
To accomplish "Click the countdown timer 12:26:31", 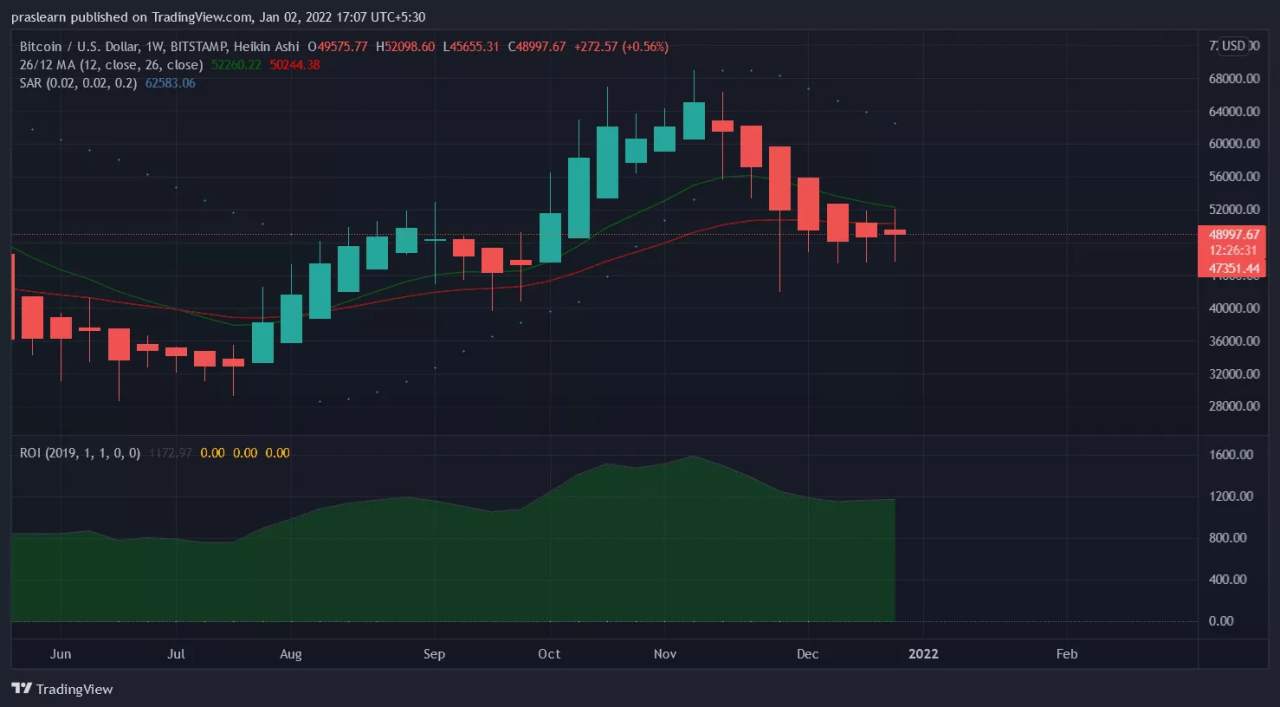I will [1233, 250].
